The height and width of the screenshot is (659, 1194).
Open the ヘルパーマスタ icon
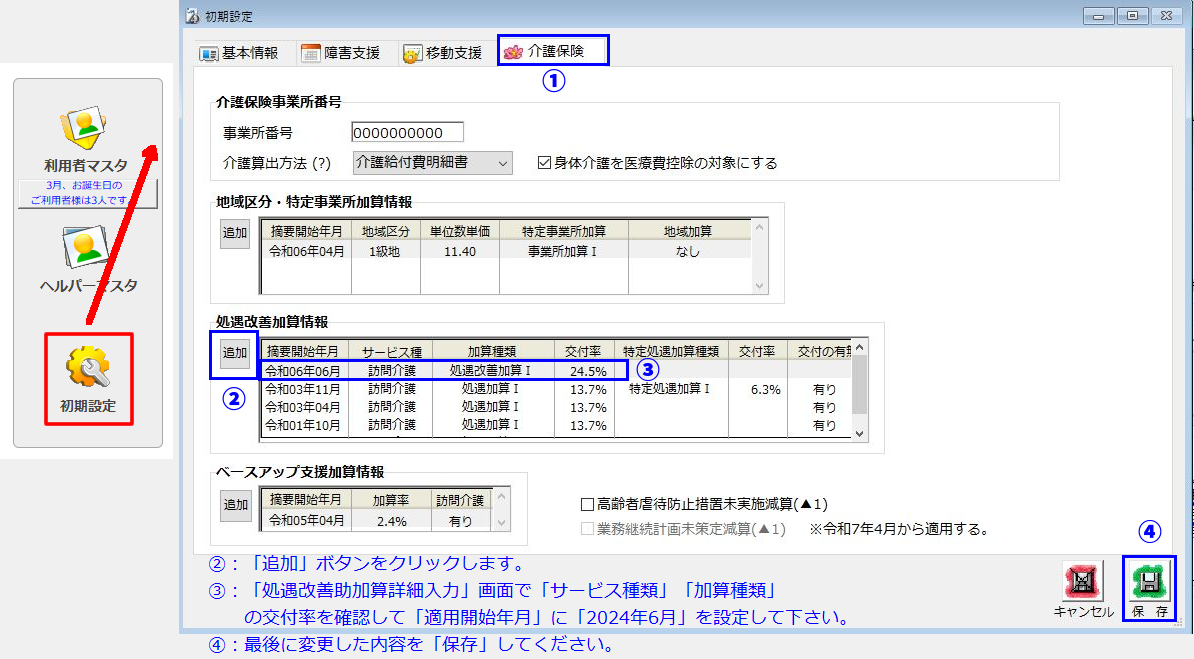point(86,248)
